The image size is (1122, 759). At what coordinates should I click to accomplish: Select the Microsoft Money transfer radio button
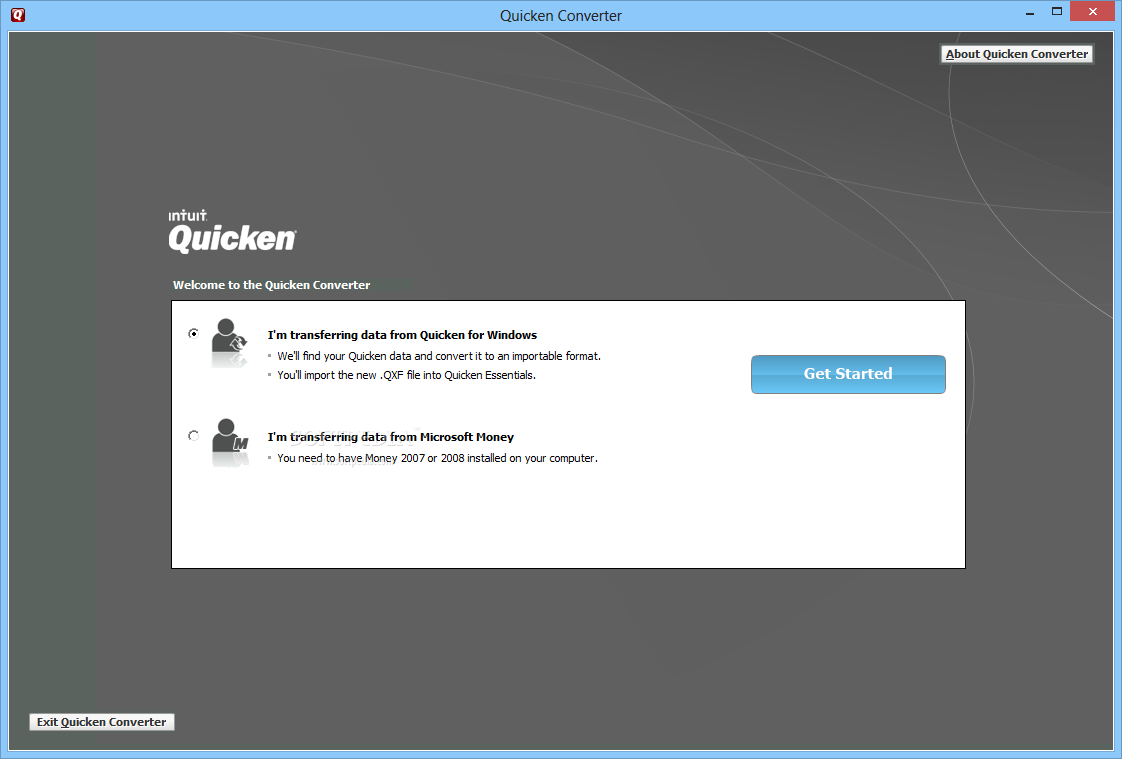point(193,436)
